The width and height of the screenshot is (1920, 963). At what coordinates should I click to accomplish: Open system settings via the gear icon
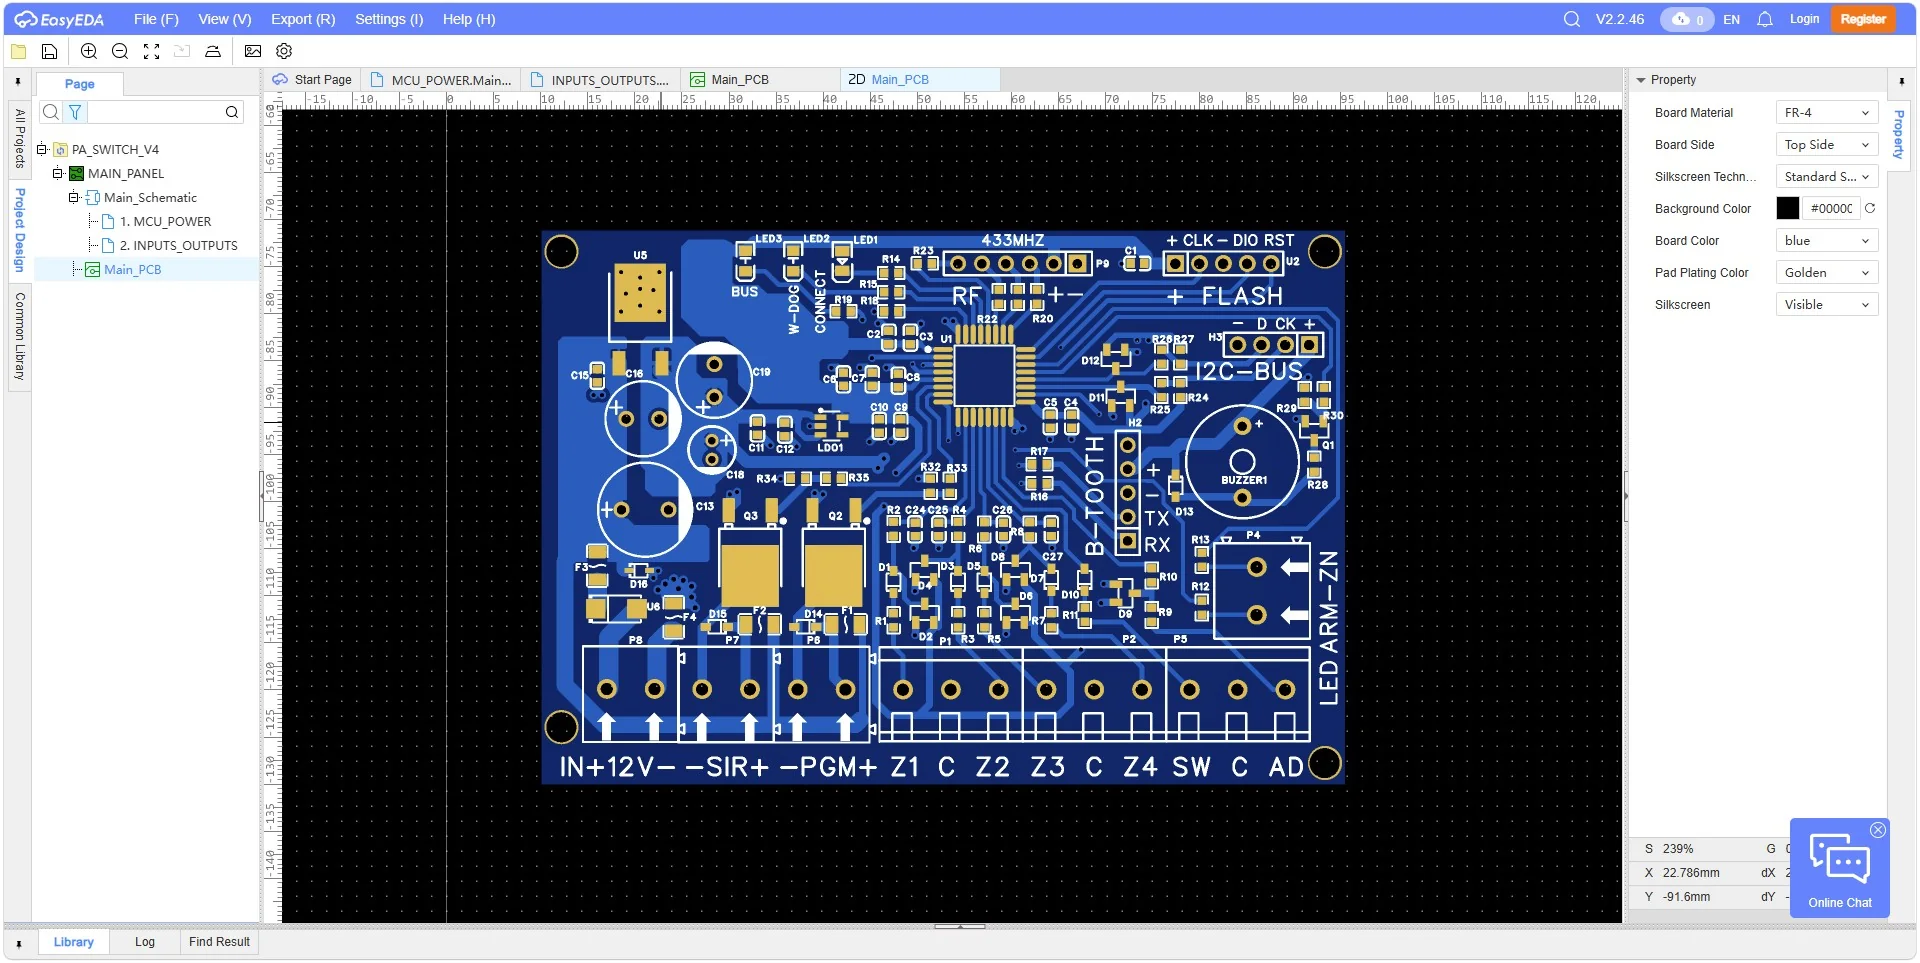(x=284, y=51)
